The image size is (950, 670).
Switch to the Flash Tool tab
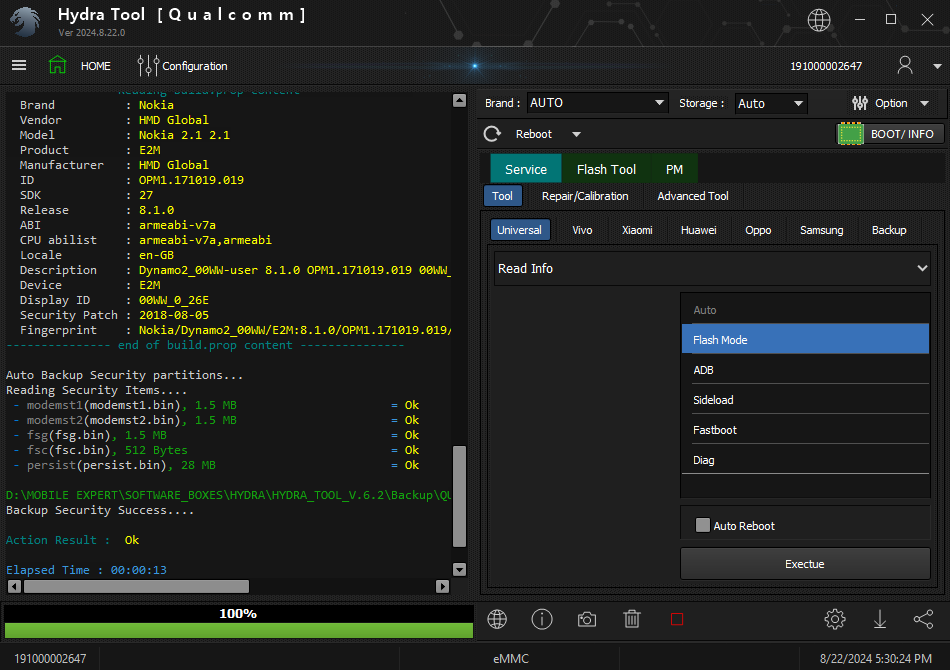606,169
